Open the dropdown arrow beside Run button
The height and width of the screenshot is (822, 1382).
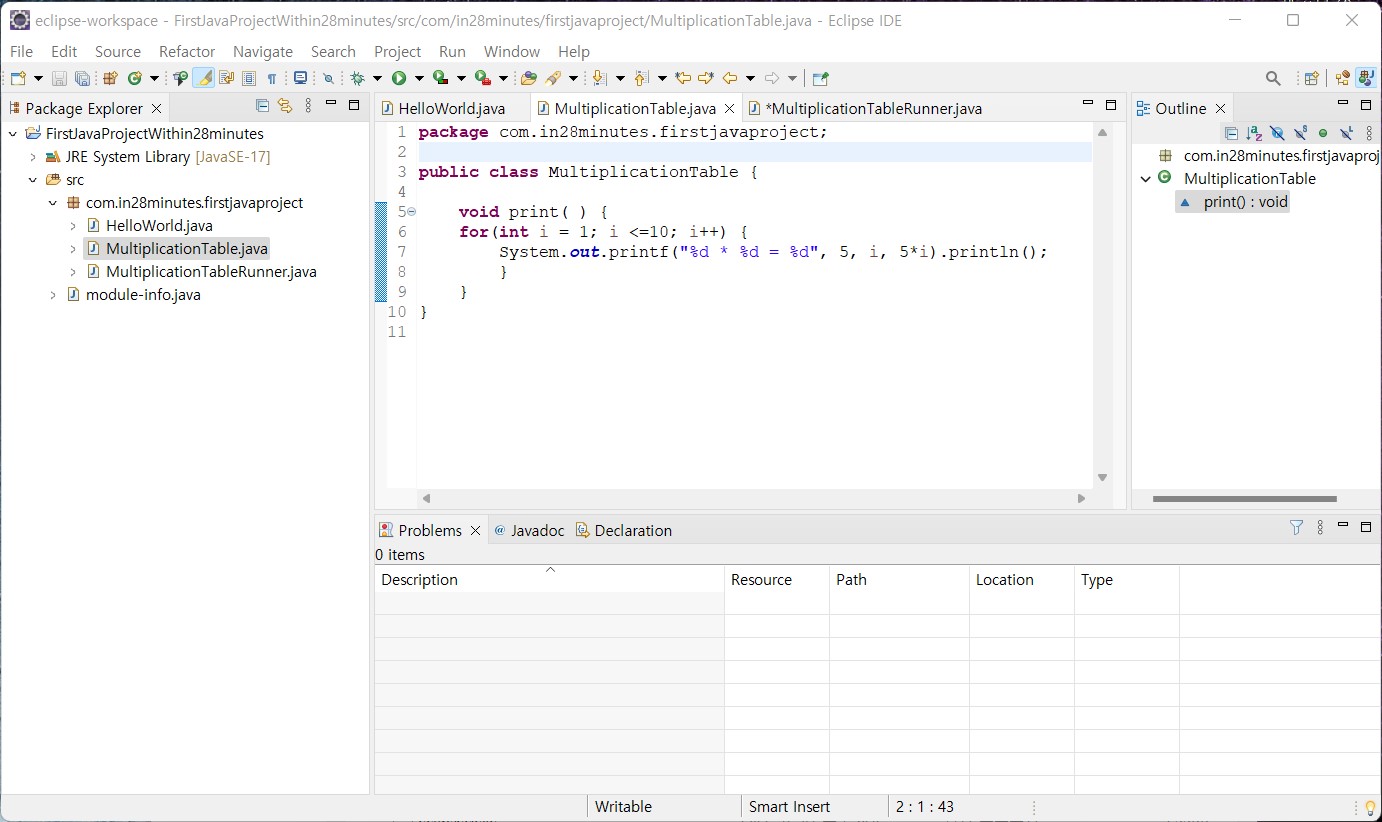pos(419,78)
